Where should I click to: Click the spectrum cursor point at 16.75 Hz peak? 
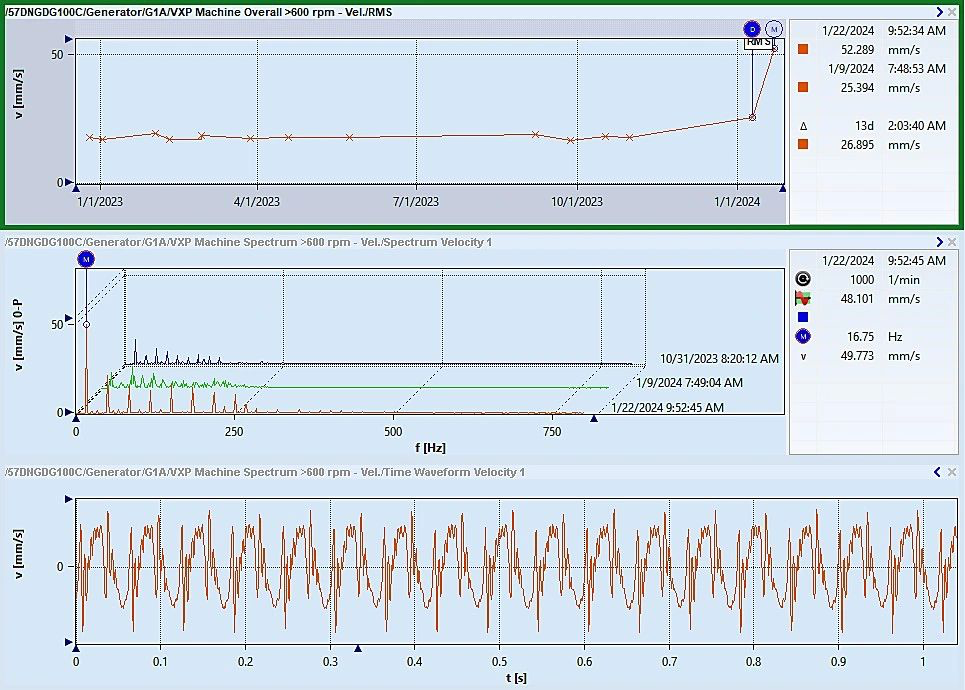point(87,324)
